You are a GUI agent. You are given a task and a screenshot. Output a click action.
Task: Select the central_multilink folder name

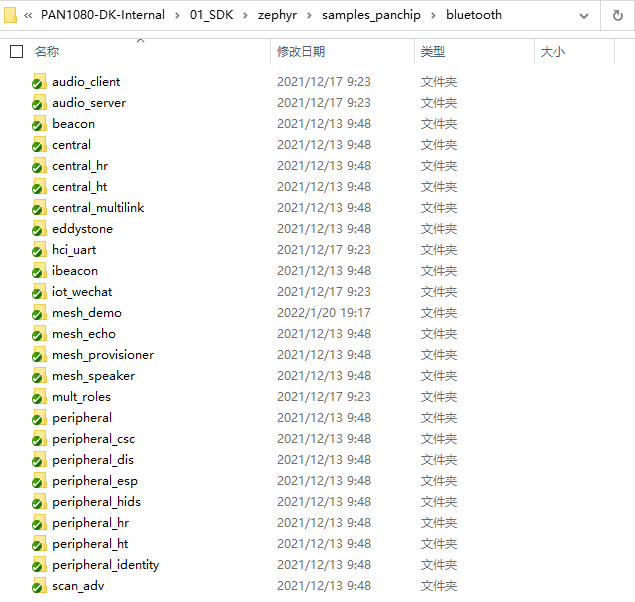tap(98, 208)
